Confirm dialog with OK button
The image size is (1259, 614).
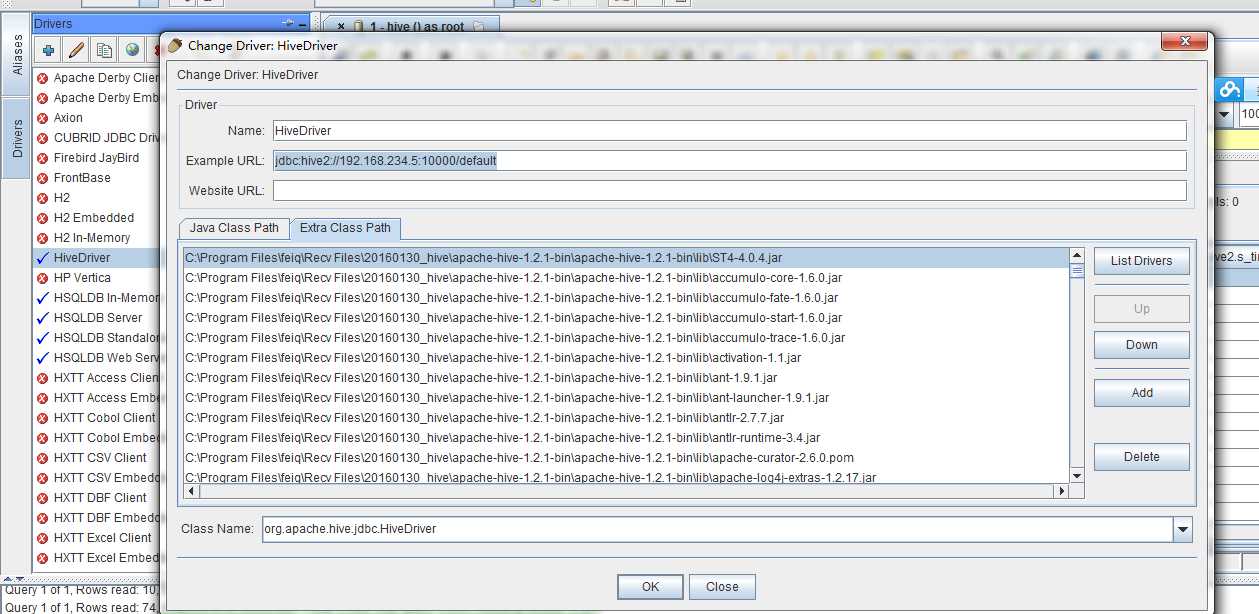[x=650, y=587]
